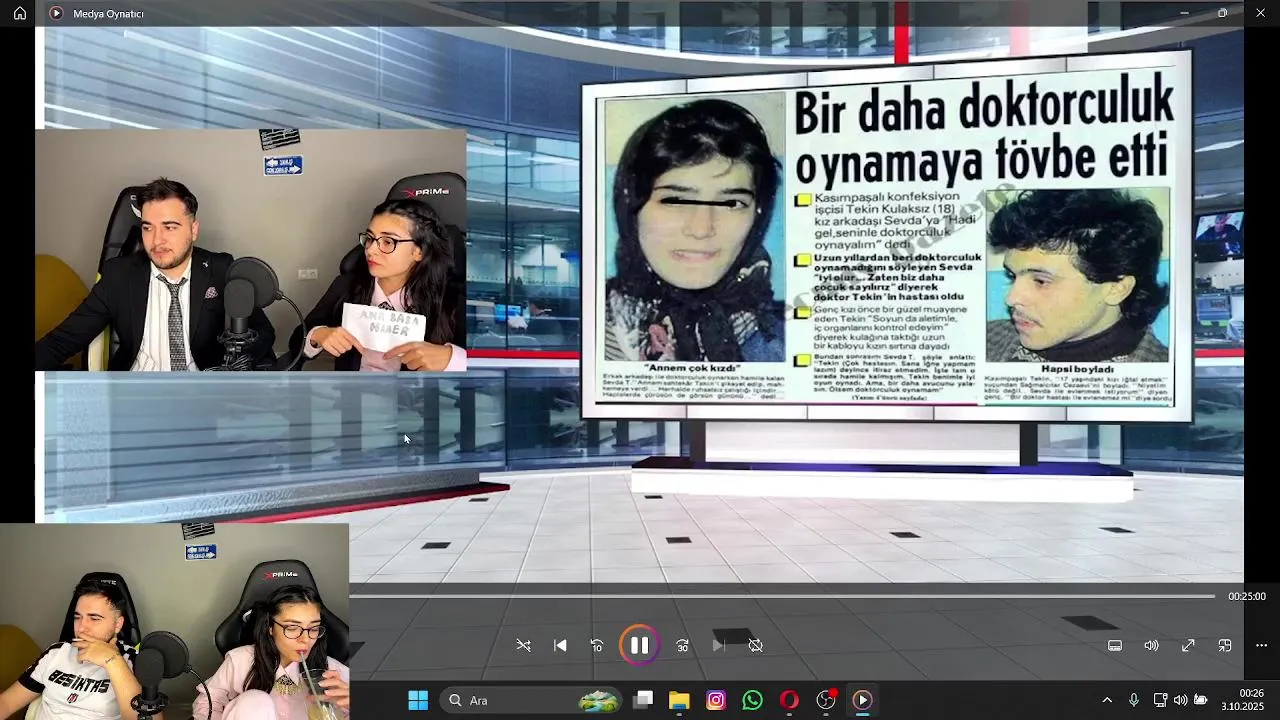Click the Medya Oynatıcı app icon in title bar

tap(56, 13)
